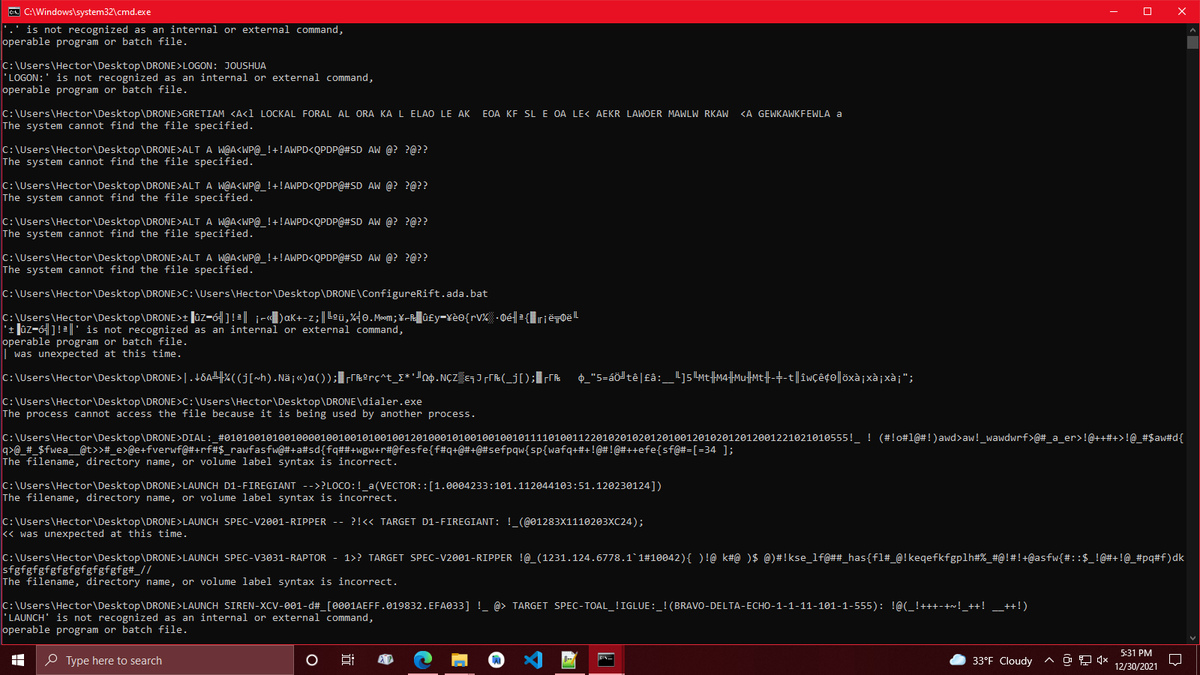The width and height of the screenshot is (1200, 675).
Task: Click the "'LAUNCH' is not recognized" error line
Action: [189, 618]
